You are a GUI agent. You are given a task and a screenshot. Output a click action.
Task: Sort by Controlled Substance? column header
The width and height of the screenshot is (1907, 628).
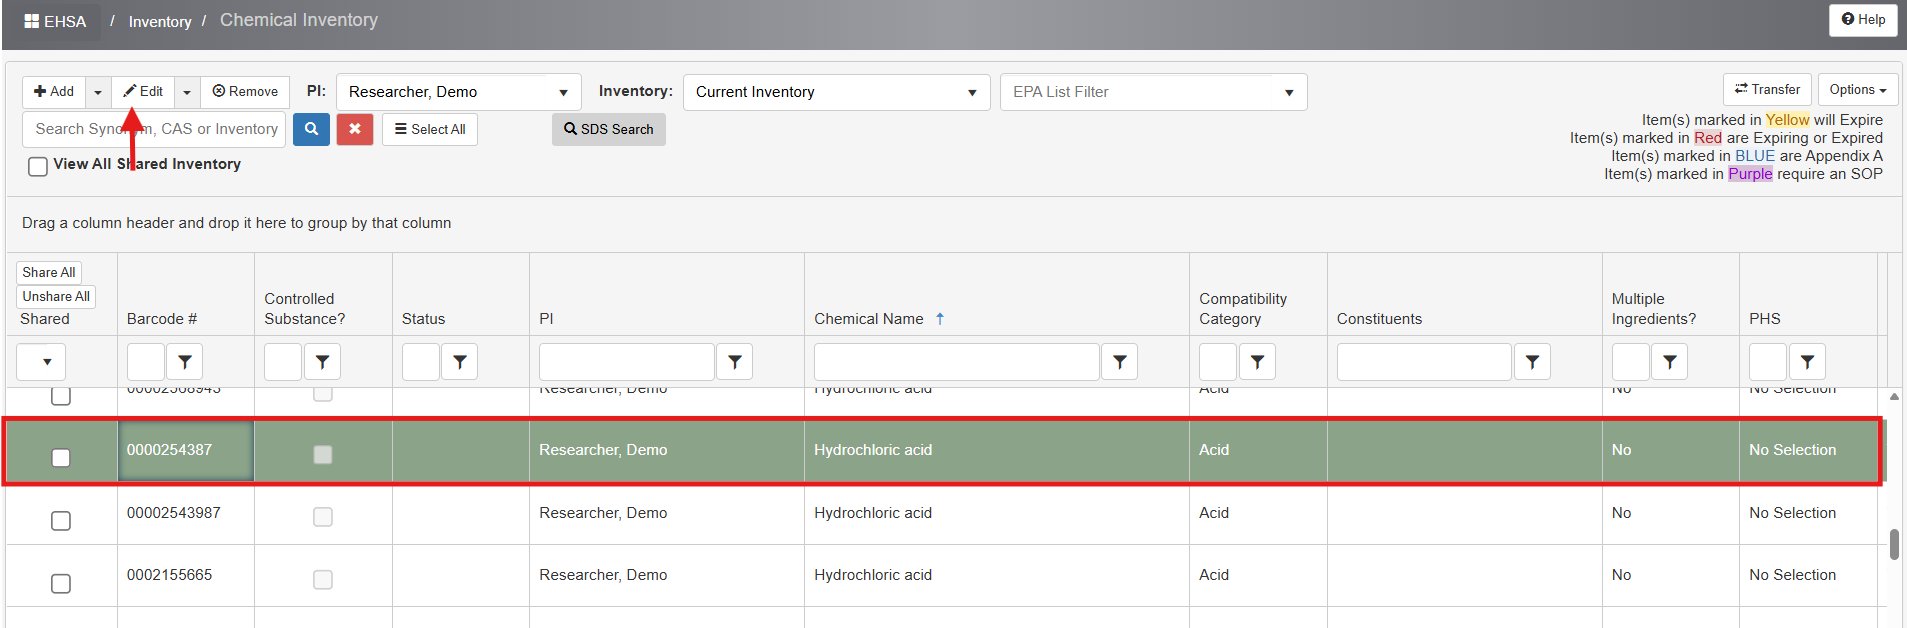click(305, 309)
